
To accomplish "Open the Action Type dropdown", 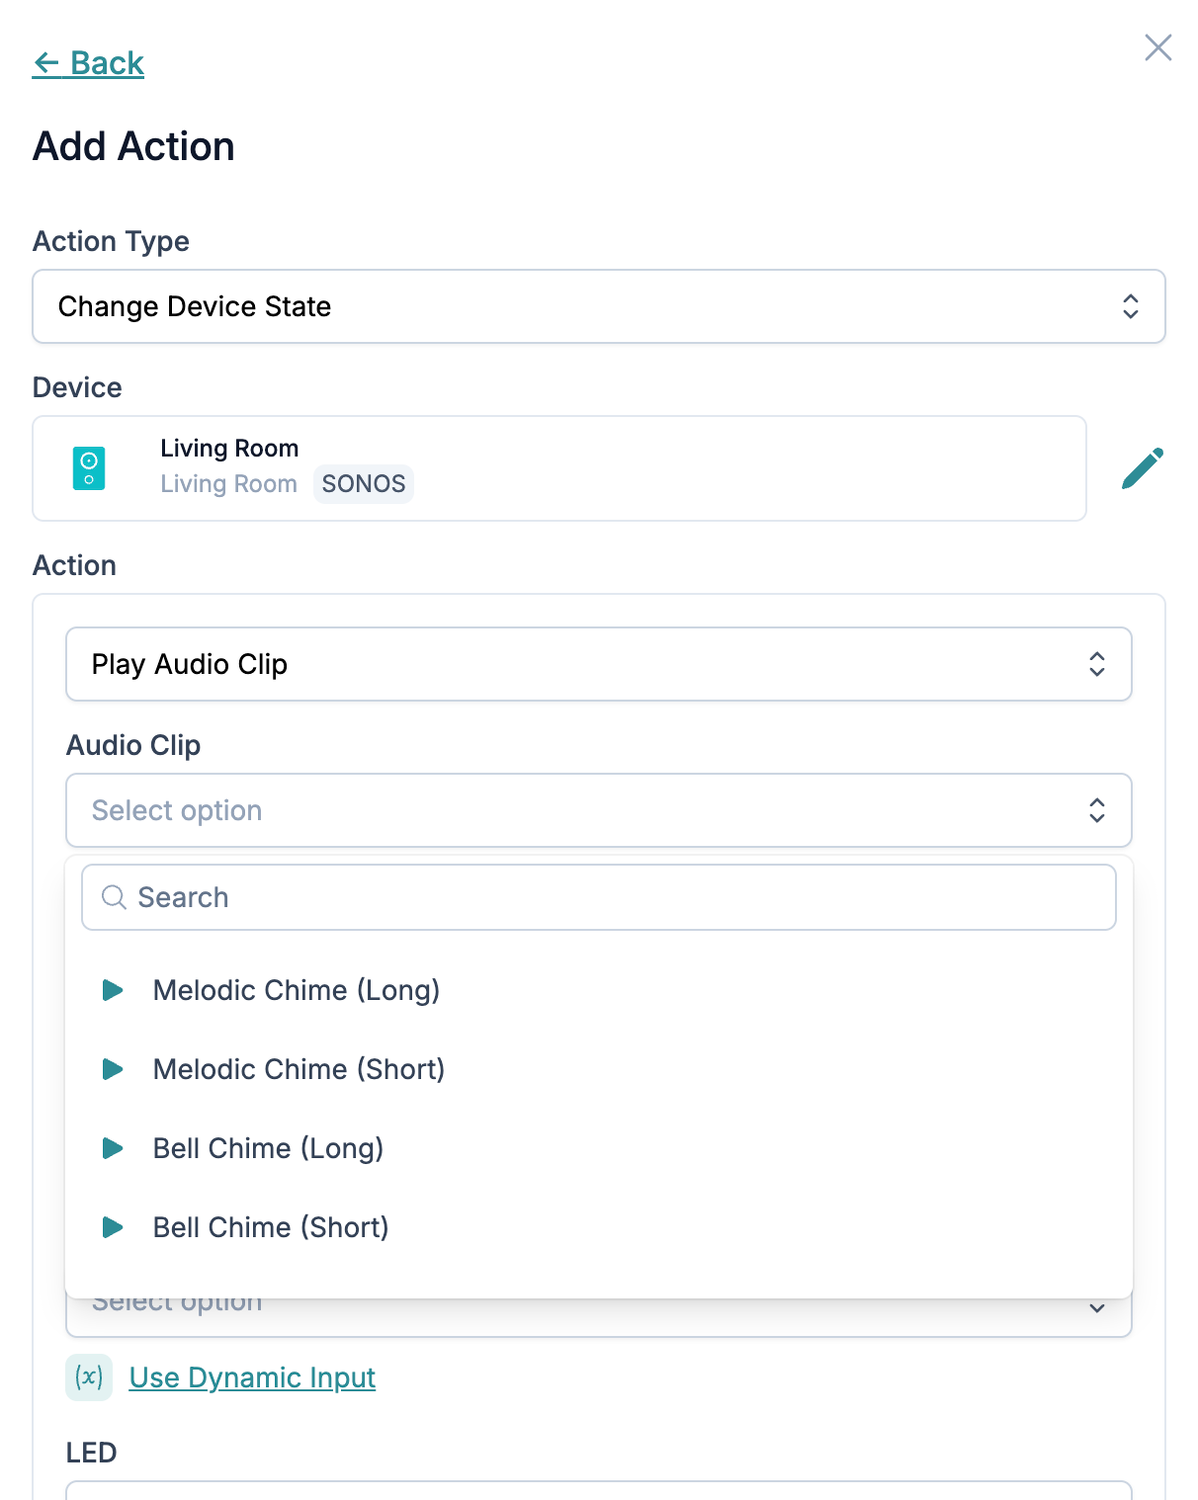I will (599, 306).
